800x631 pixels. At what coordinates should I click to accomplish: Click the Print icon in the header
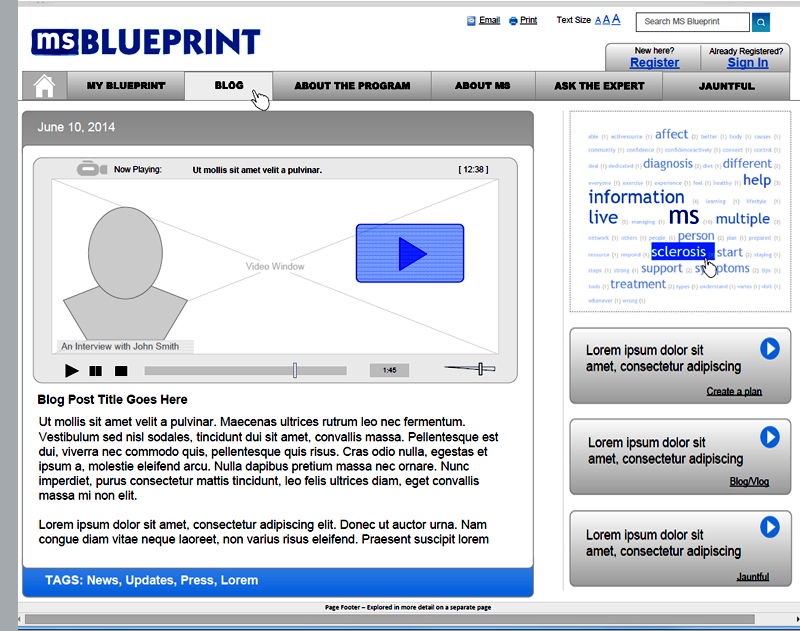coord(512,19)
